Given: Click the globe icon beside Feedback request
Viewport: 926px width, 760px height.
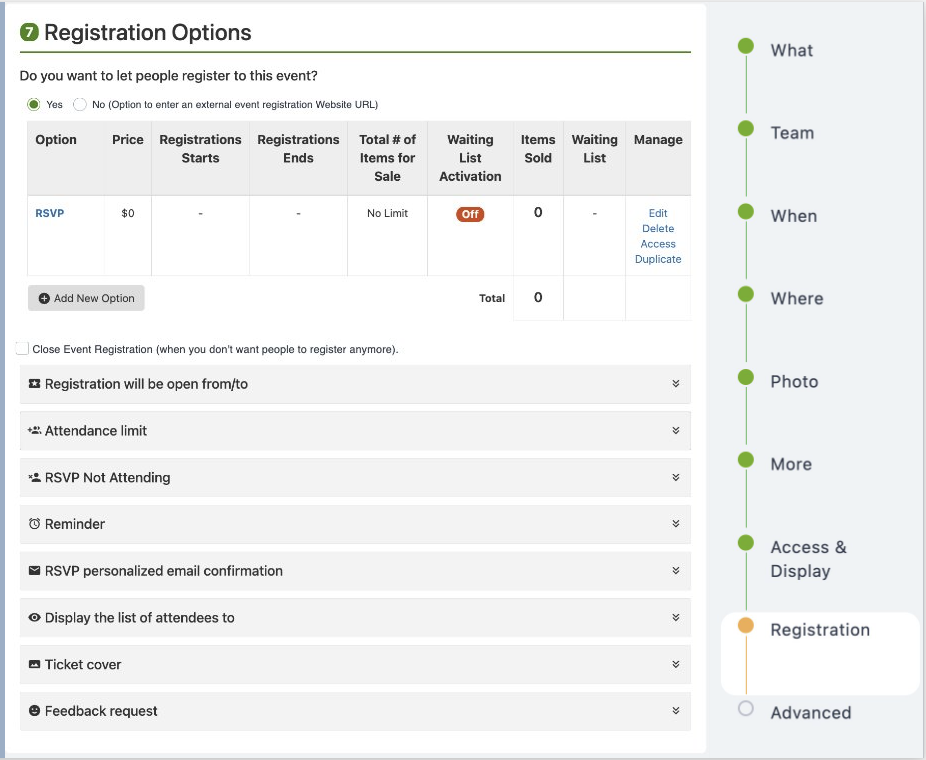Looking at the screenshot, I should coord(32,711).
